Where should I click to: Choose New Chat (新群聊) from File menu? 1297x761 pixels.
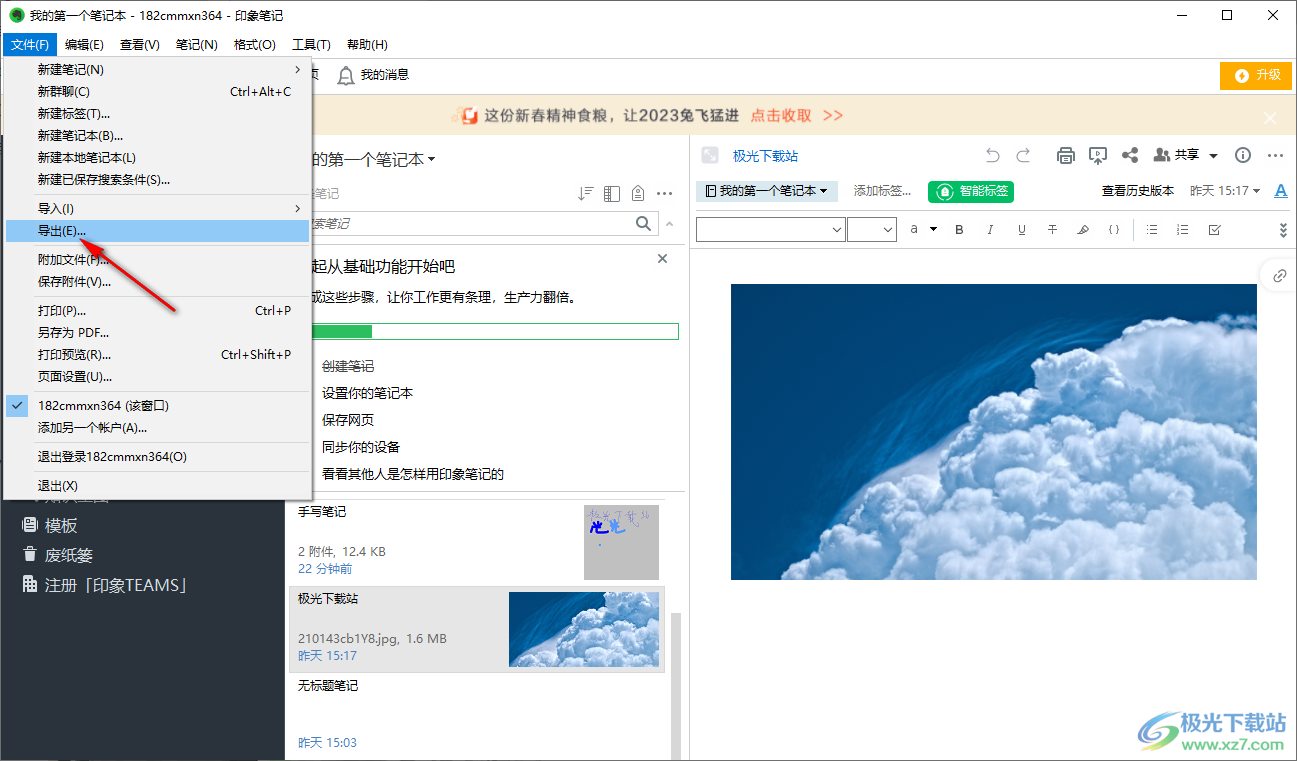[158, 92]
